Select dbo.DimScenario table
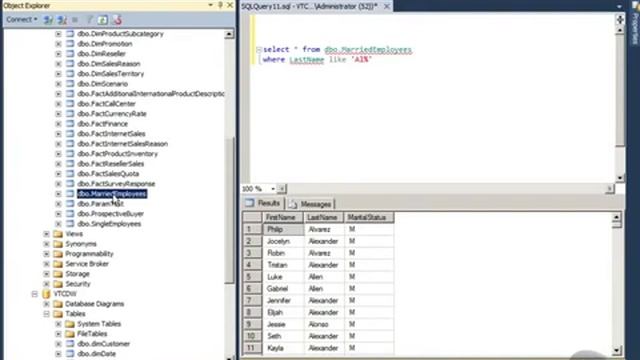Image resolution: width=640 pixels, height=360 pixels. coord(102,84)
